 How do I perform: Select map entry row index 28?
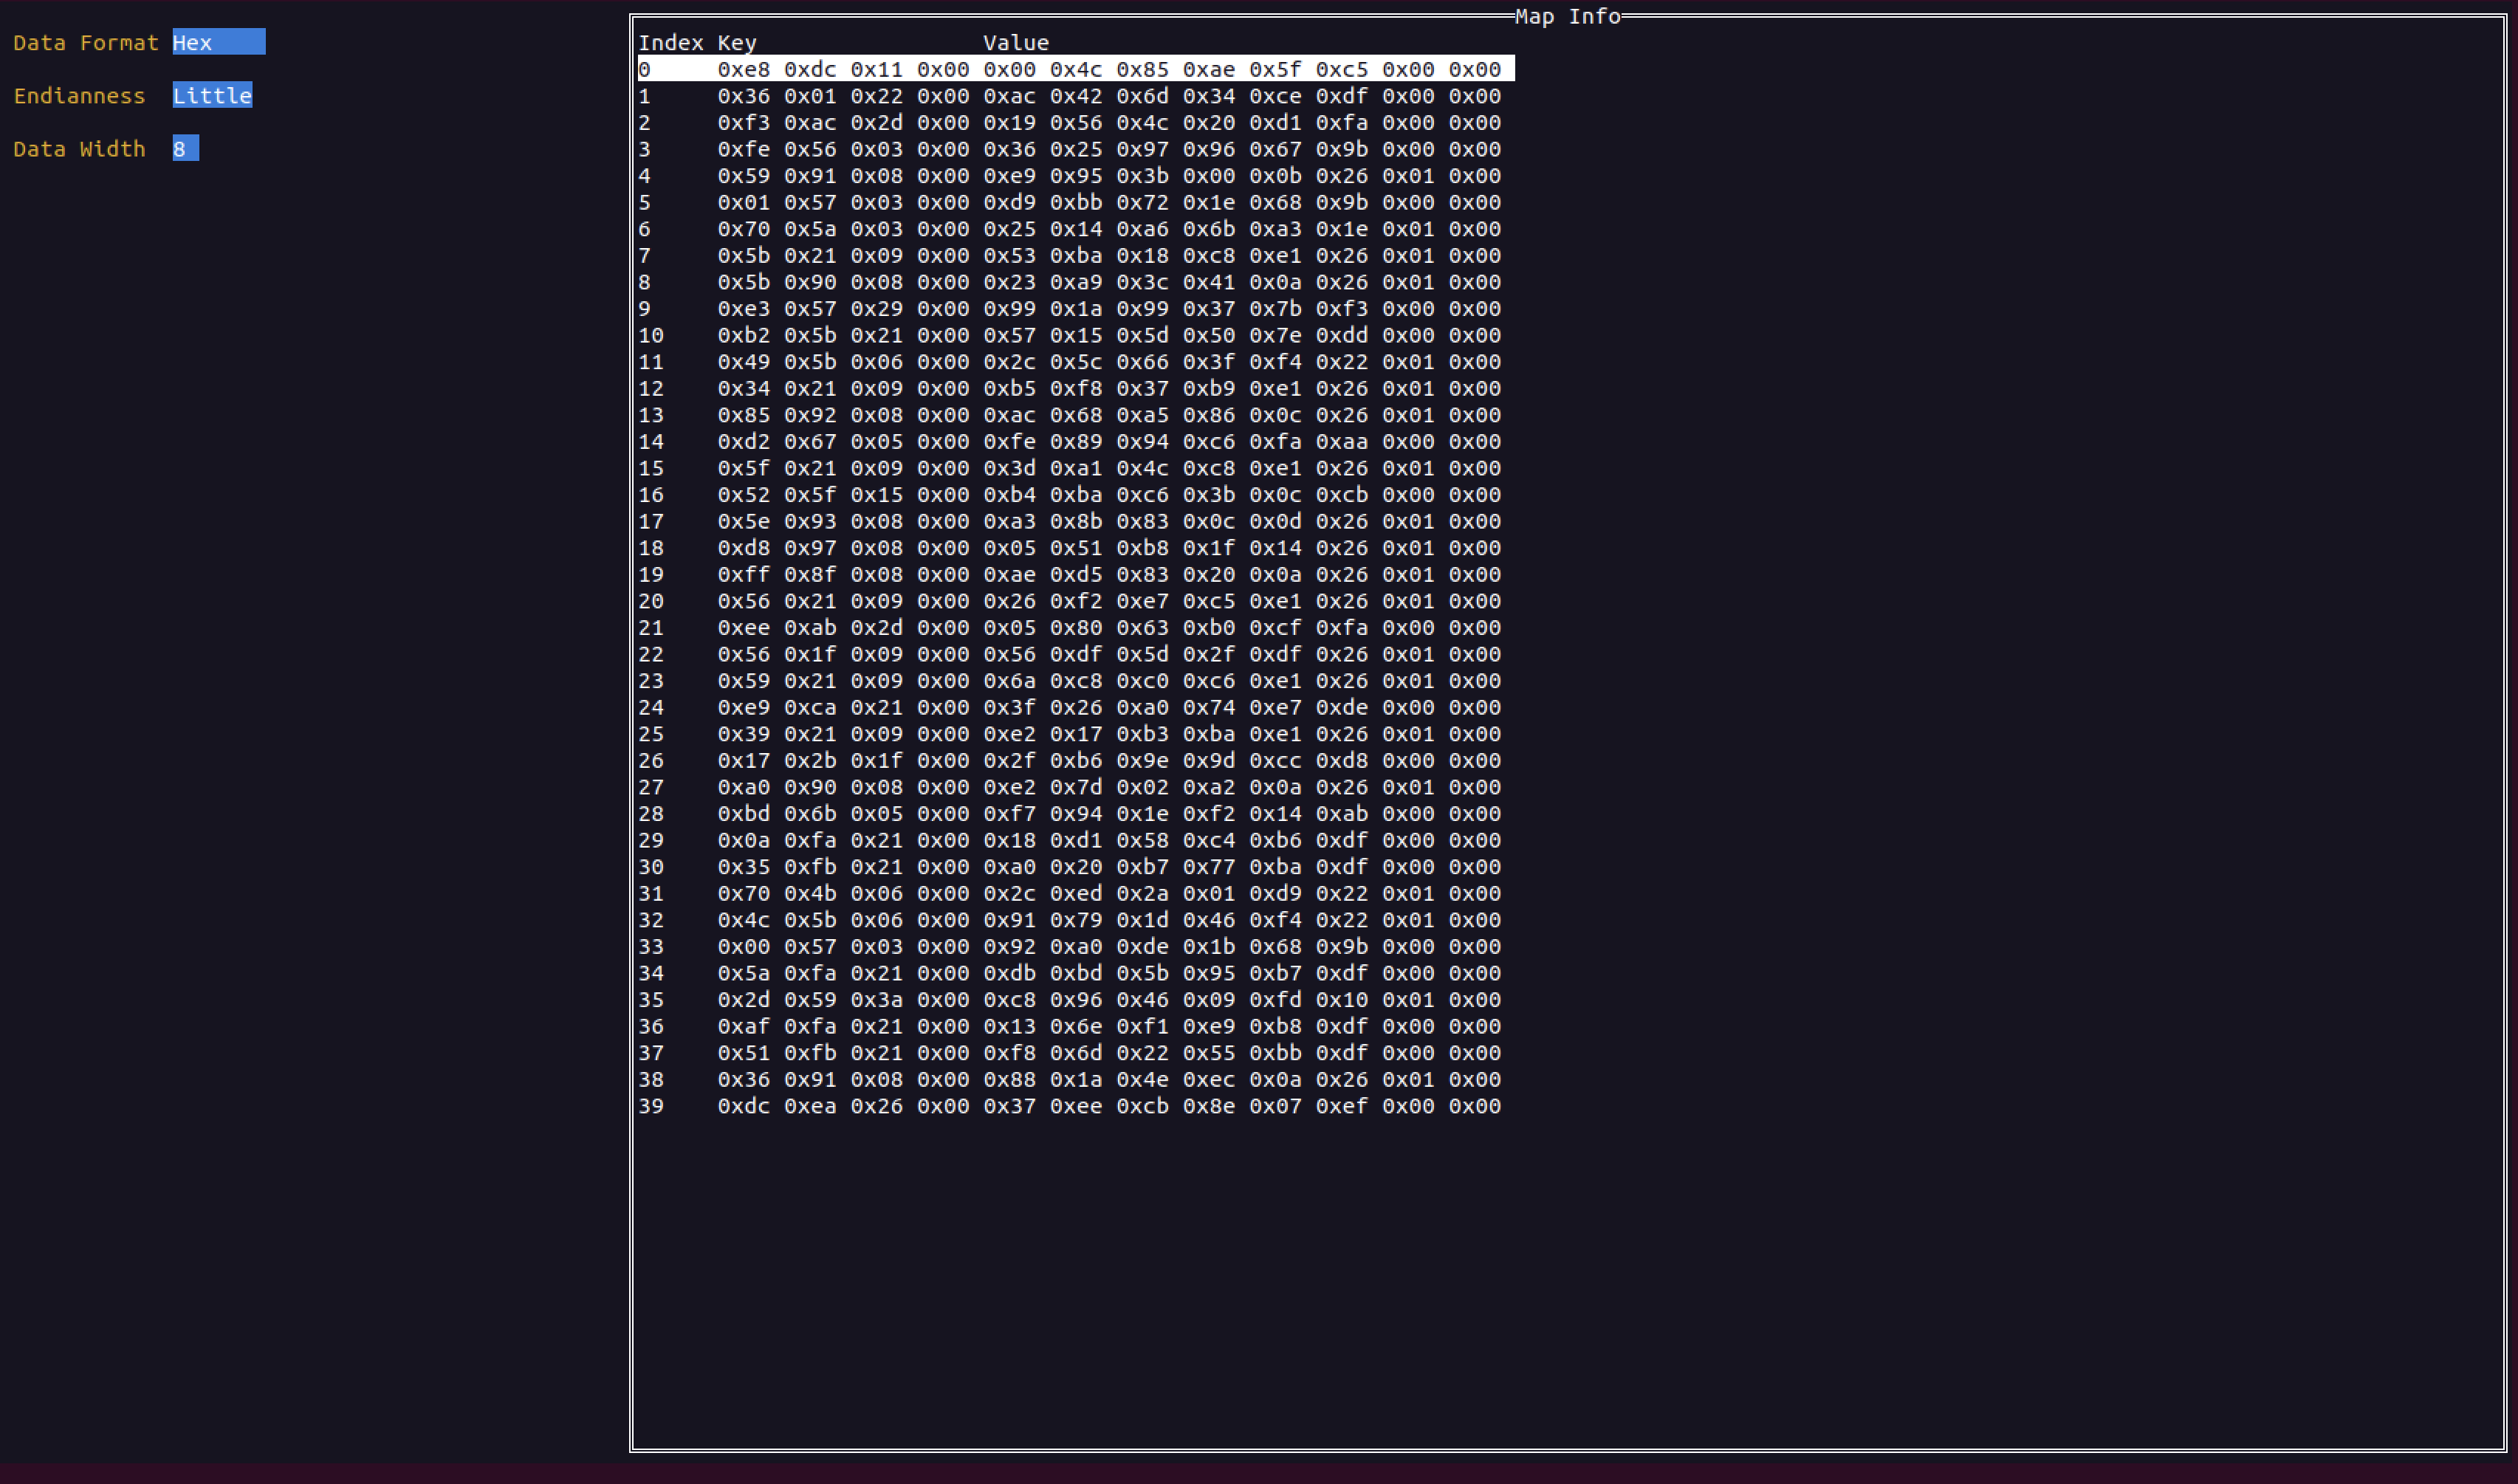[1075, 813]
